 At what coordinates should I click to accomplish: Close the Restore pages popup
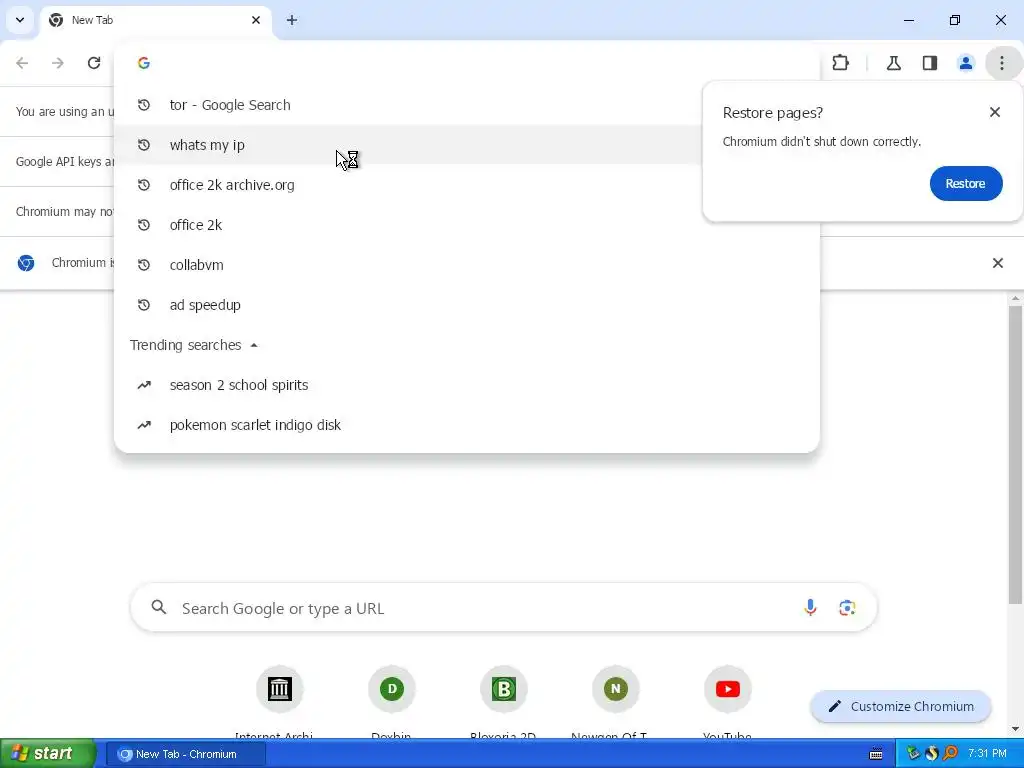[x=995, y=112]
